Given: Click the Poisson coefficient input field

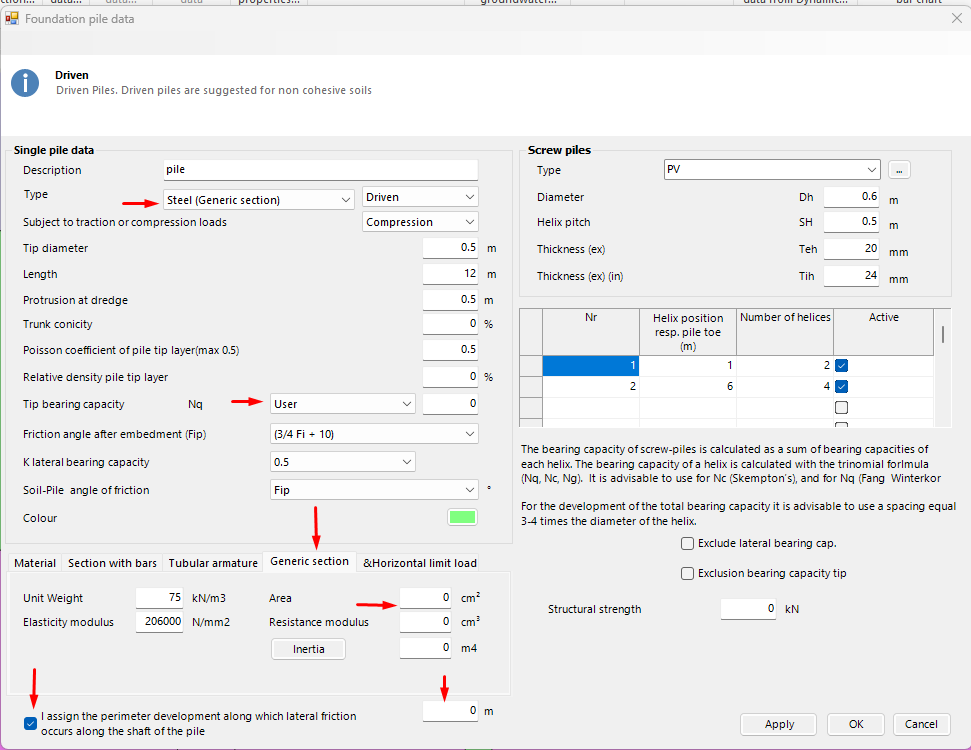Looking at the screenshot, I should click(x=450, y=350).
